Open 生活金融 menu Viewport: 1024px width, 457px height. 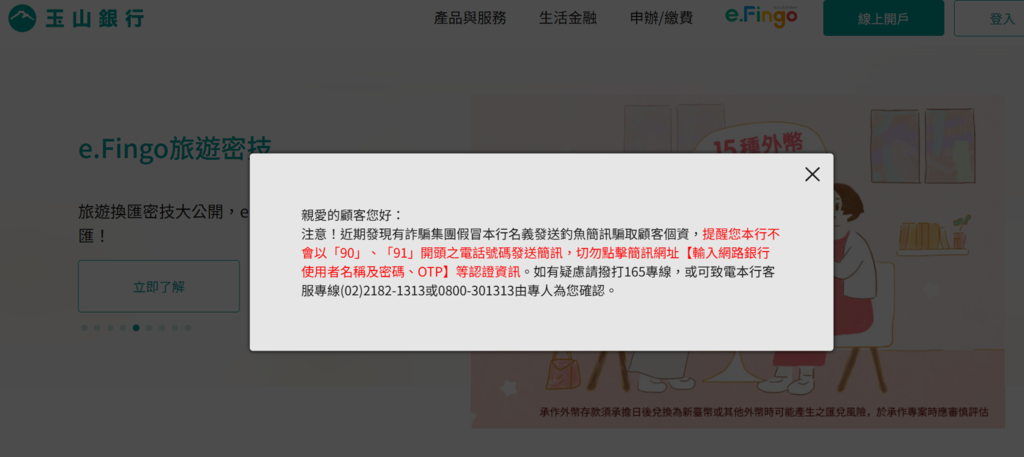[568, 18]
